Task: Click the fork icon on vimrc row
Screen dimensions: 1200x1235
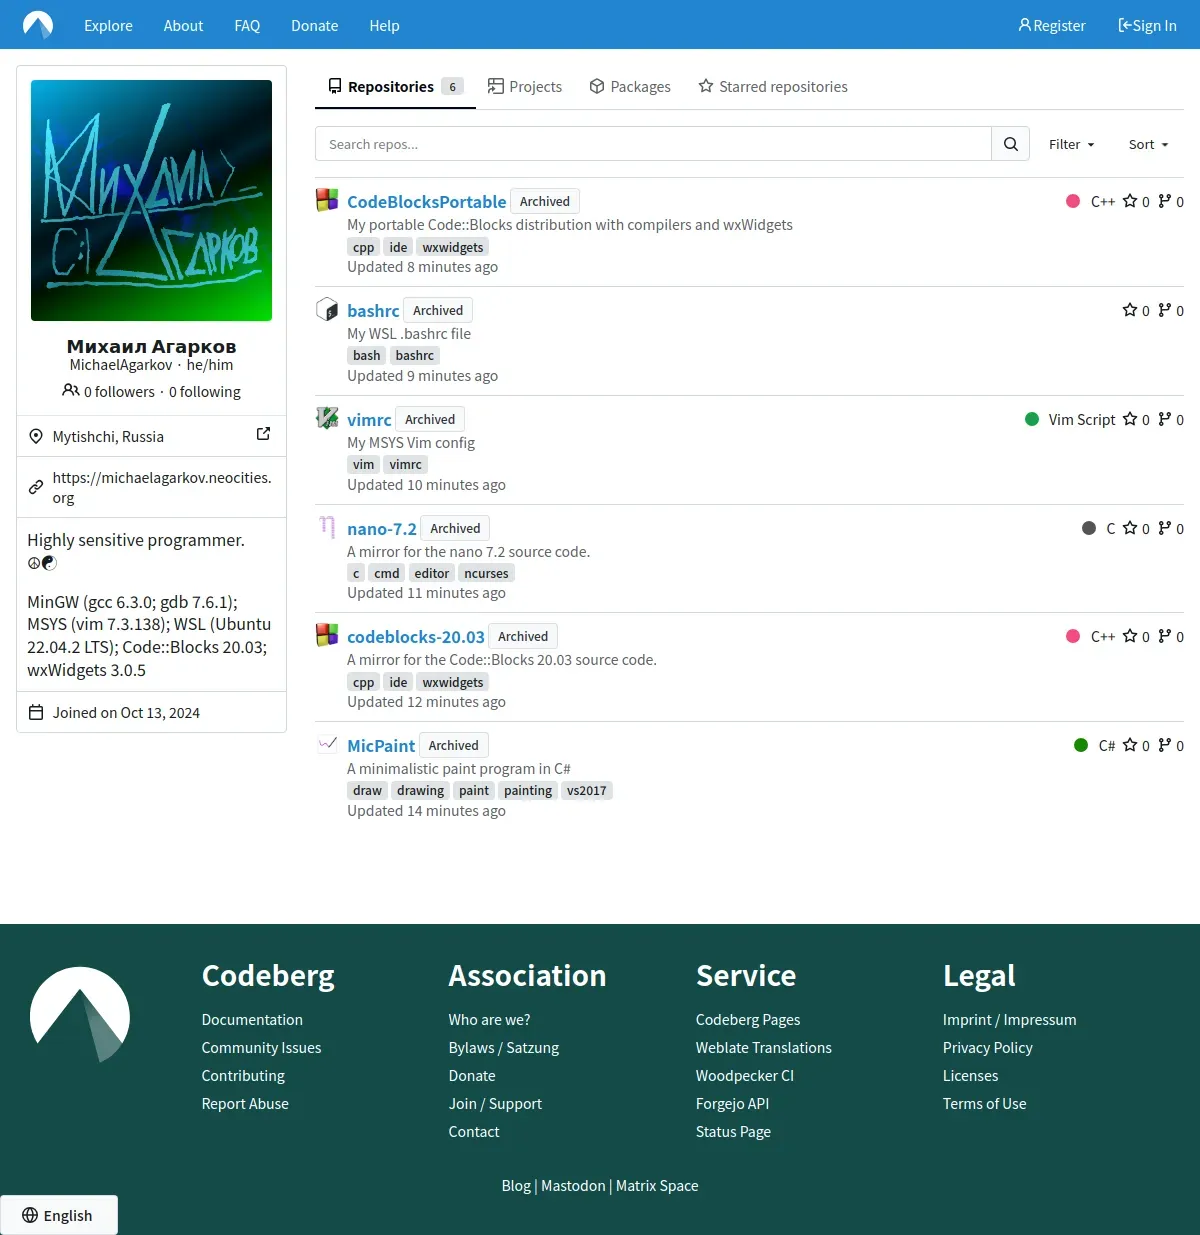Action: click(1165, 419)
